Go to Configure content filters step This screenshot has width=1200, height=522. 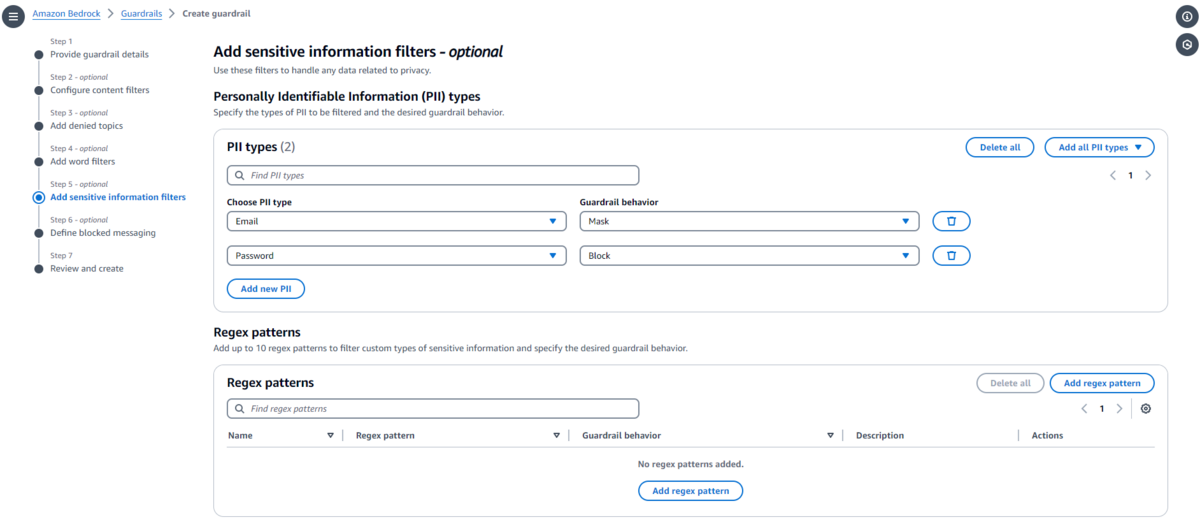(99, 90)
